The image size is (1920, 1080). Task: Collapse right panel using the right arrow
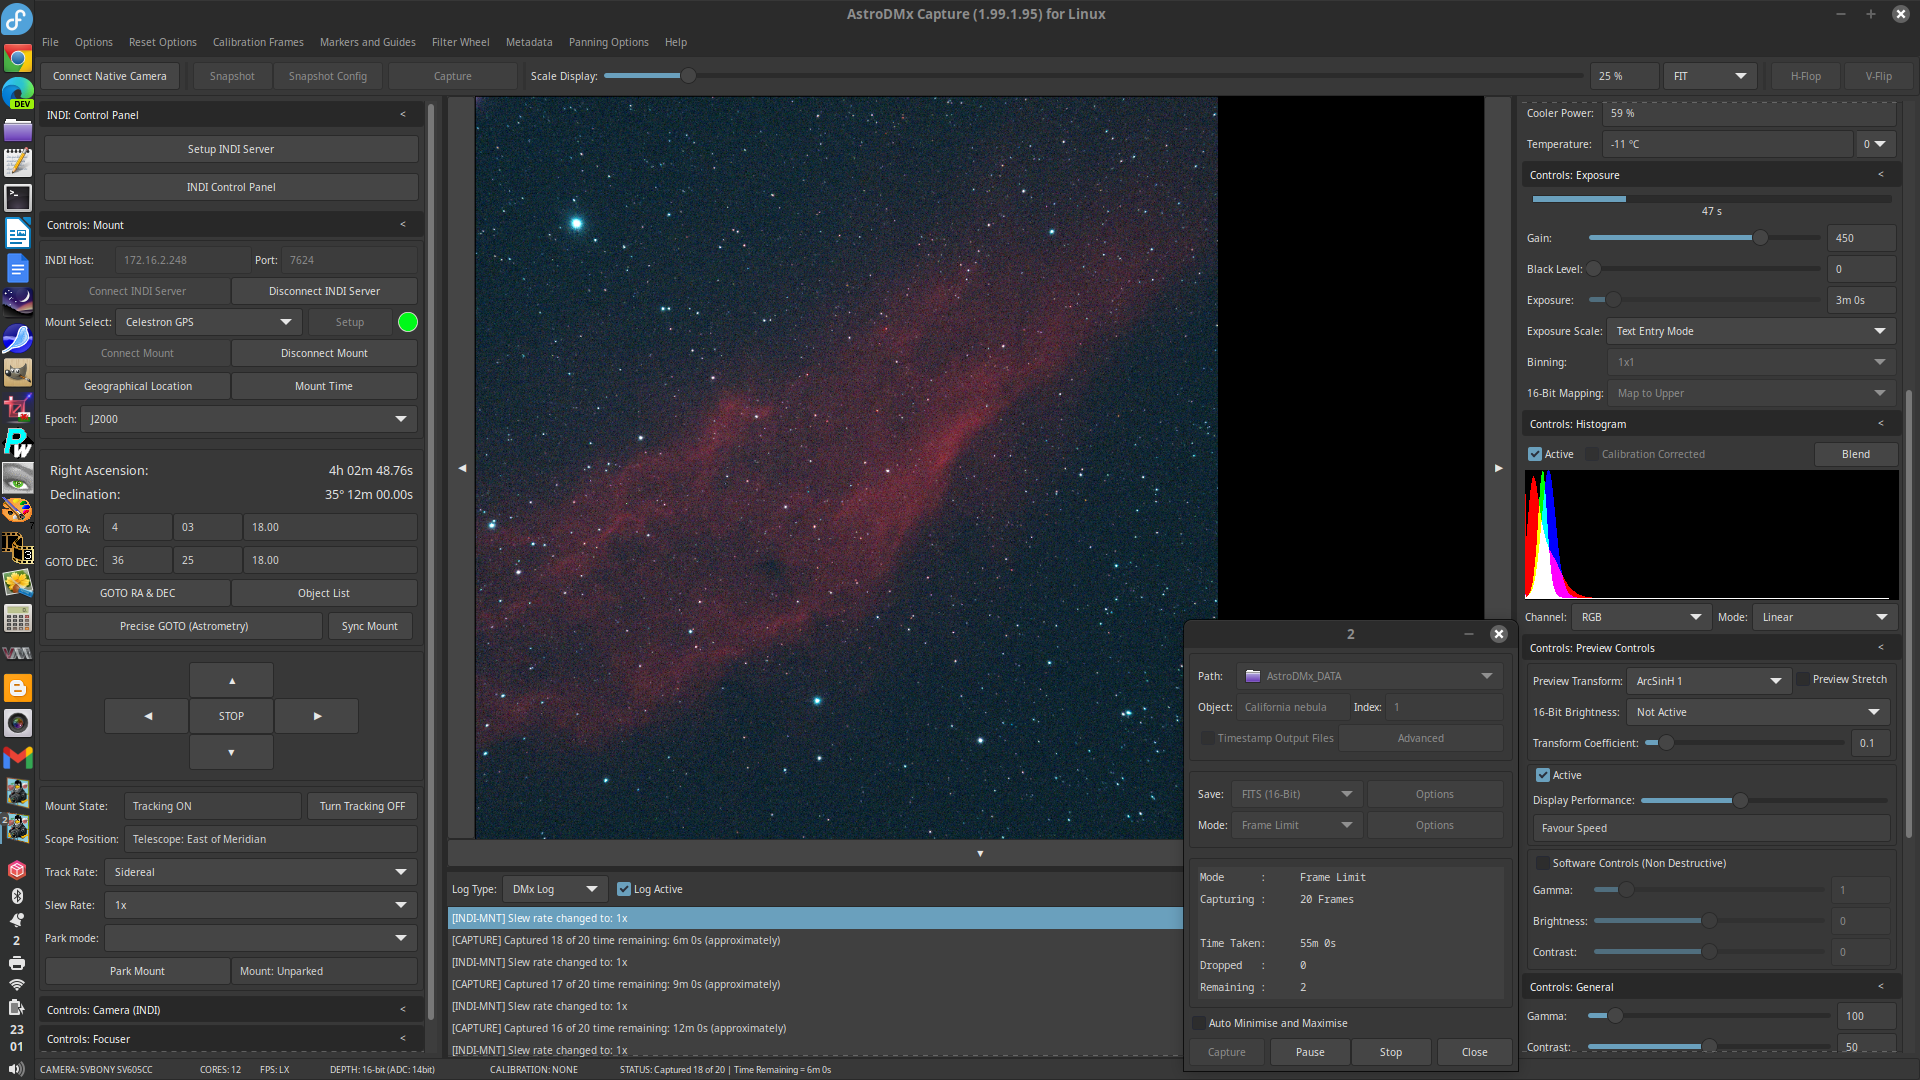pyautogui.click(x=1498, y=468)
